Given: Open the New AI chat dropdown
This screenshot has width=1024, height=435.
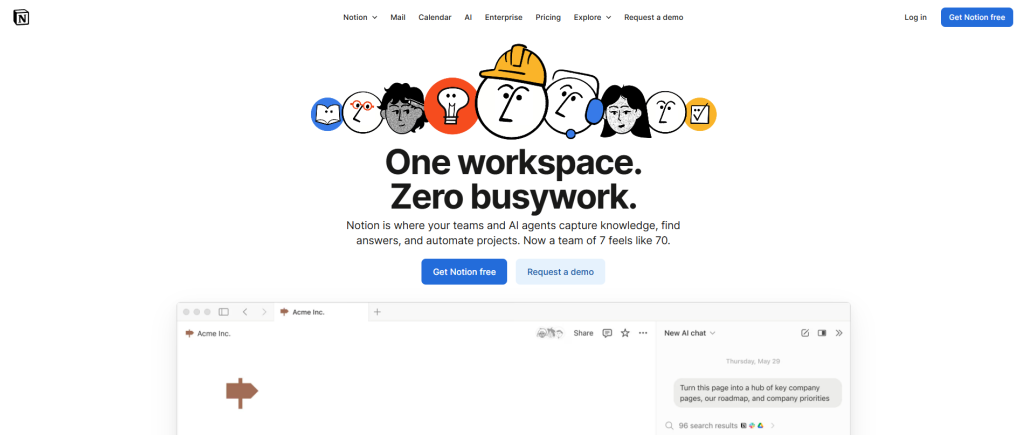Looking at the screenshot, I should (690, 333).
